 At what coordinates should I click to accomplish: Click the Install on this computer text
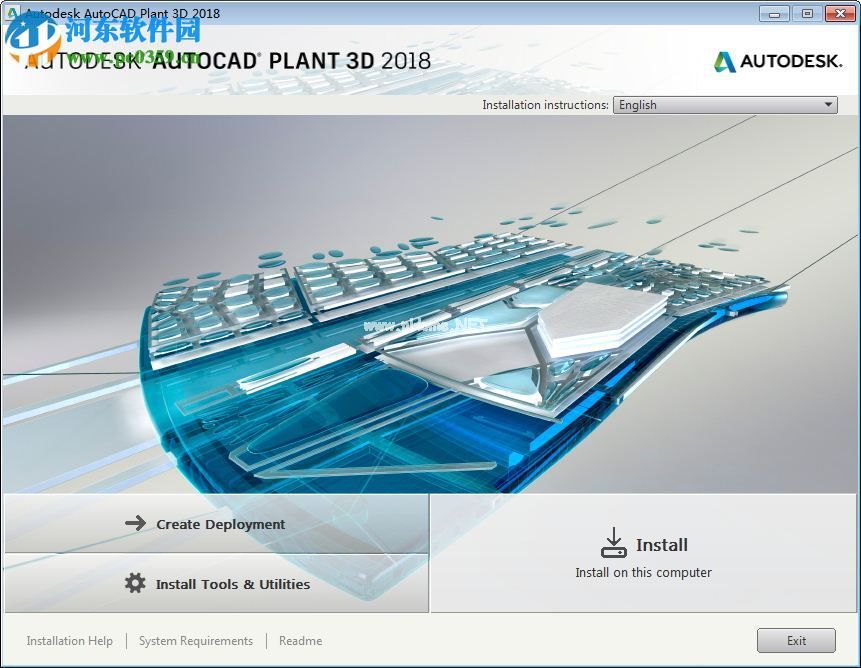click(643, 572)
